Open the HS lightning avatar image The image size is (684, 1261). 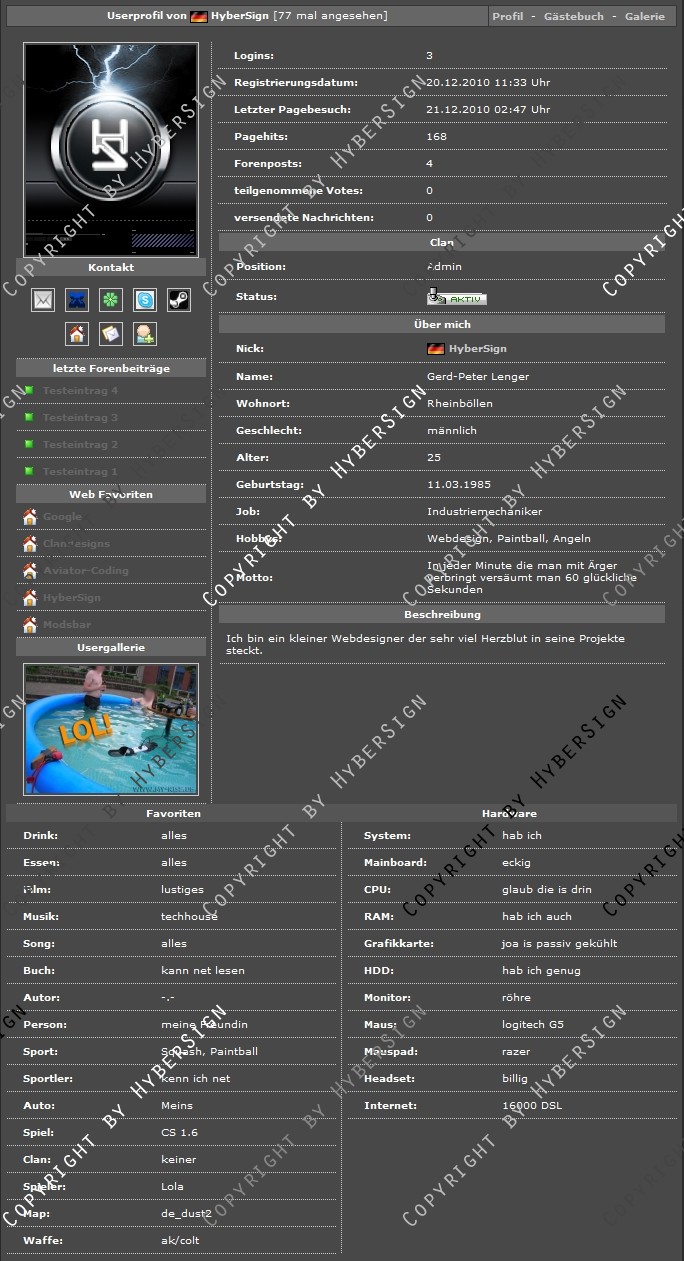tap(111, 150)
